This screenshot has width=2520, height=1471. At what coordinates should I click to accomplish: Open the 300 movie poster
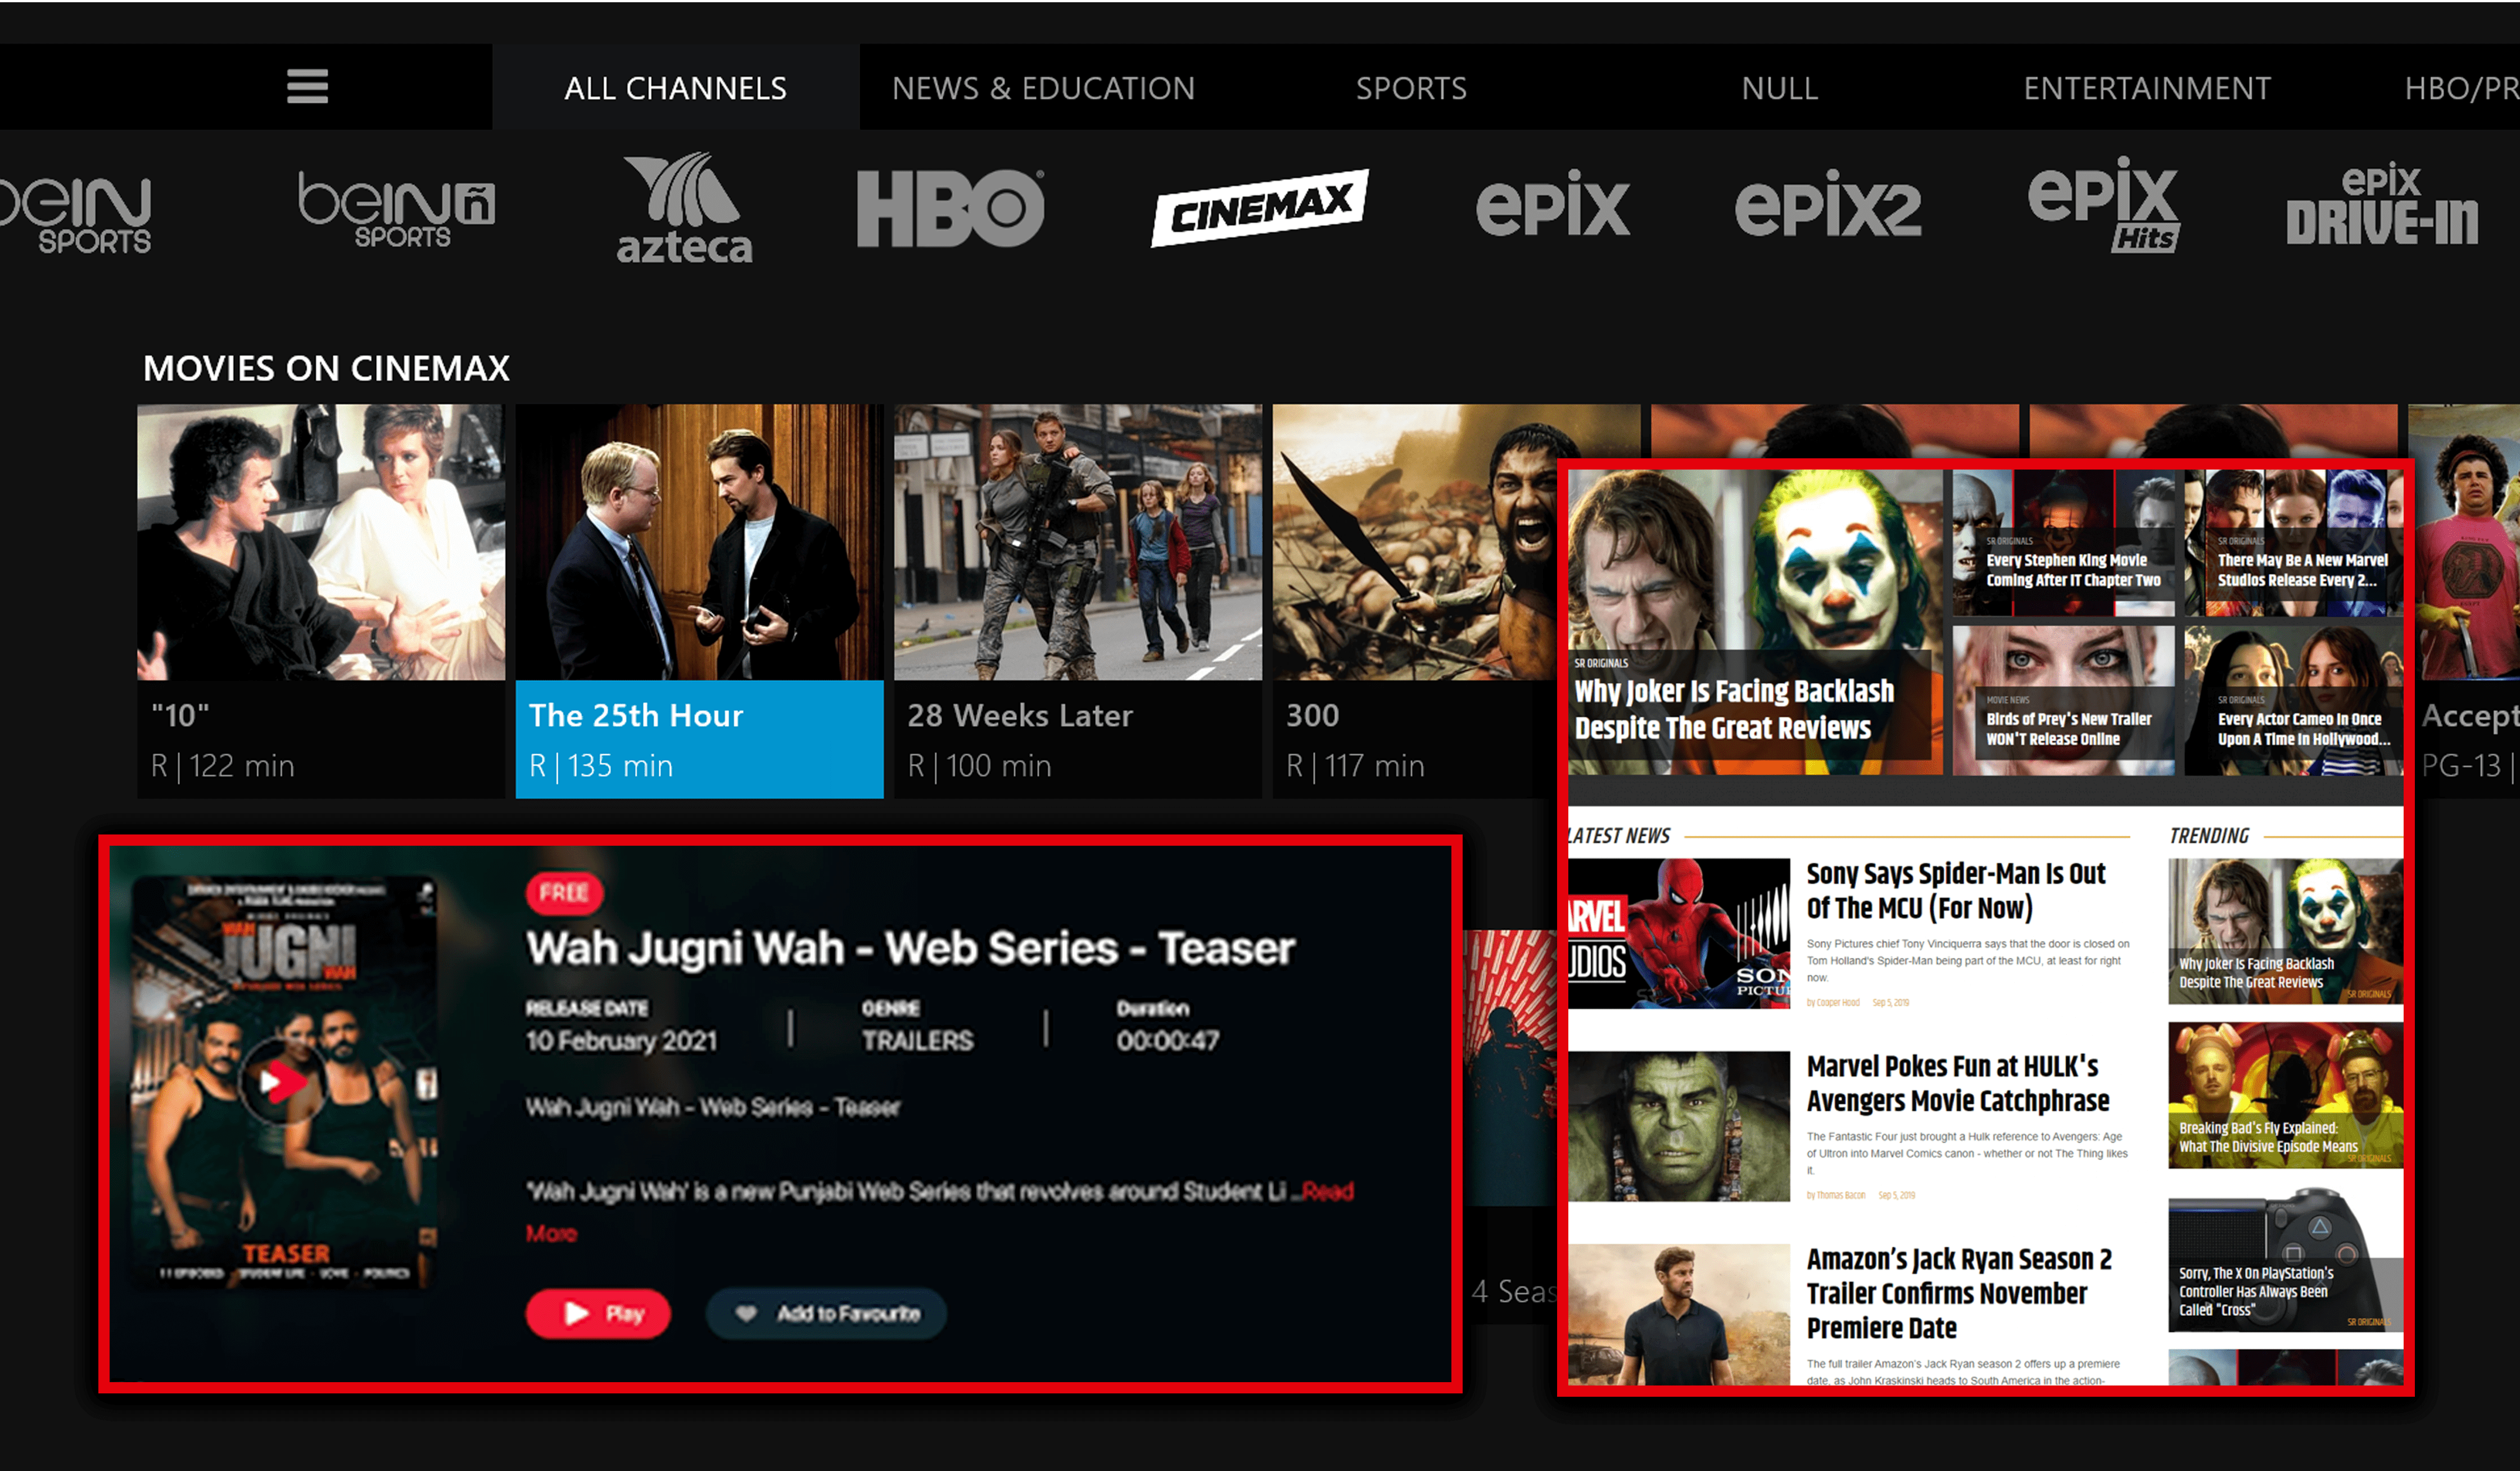1414,542
